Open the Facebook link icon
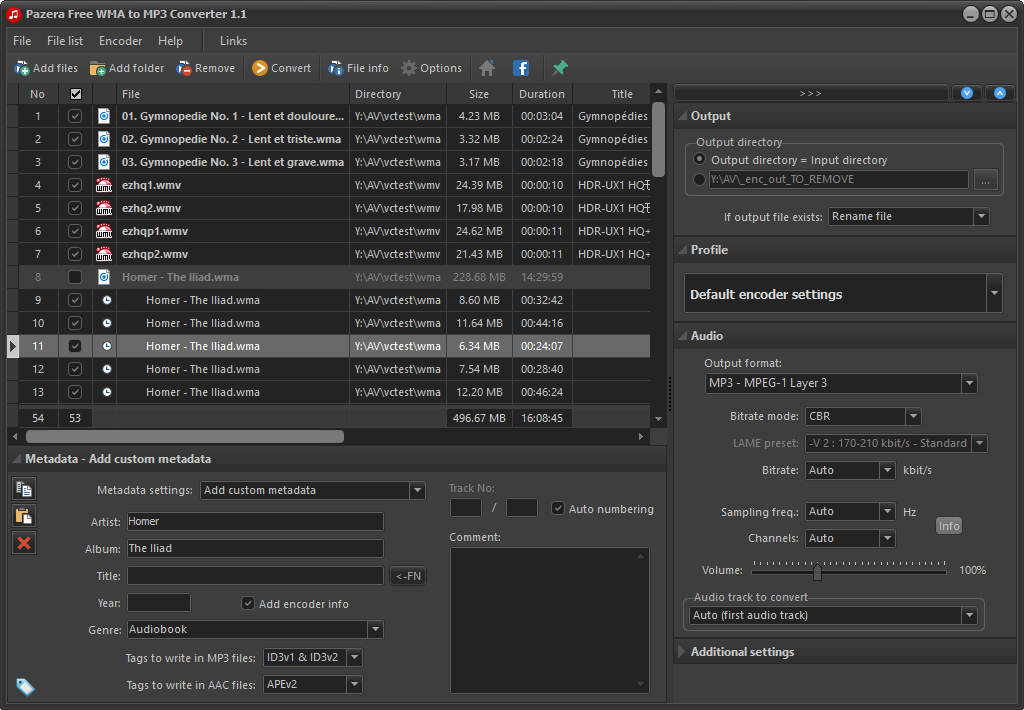1024x710 pixels. 521,68
